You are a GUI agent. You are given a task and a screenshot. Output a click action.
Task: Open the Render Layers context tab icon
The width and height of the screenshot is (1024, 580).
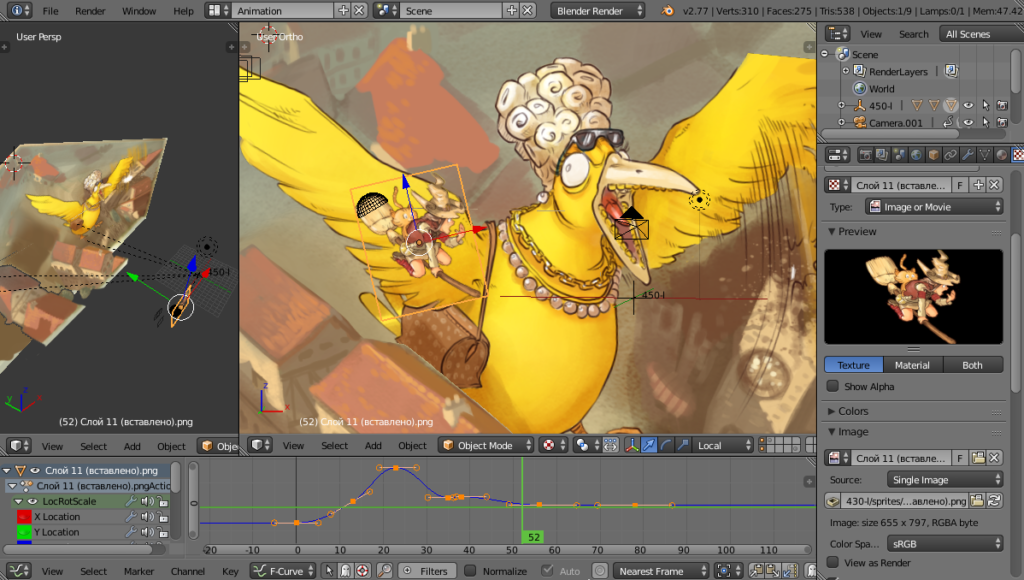pos(882,155)
